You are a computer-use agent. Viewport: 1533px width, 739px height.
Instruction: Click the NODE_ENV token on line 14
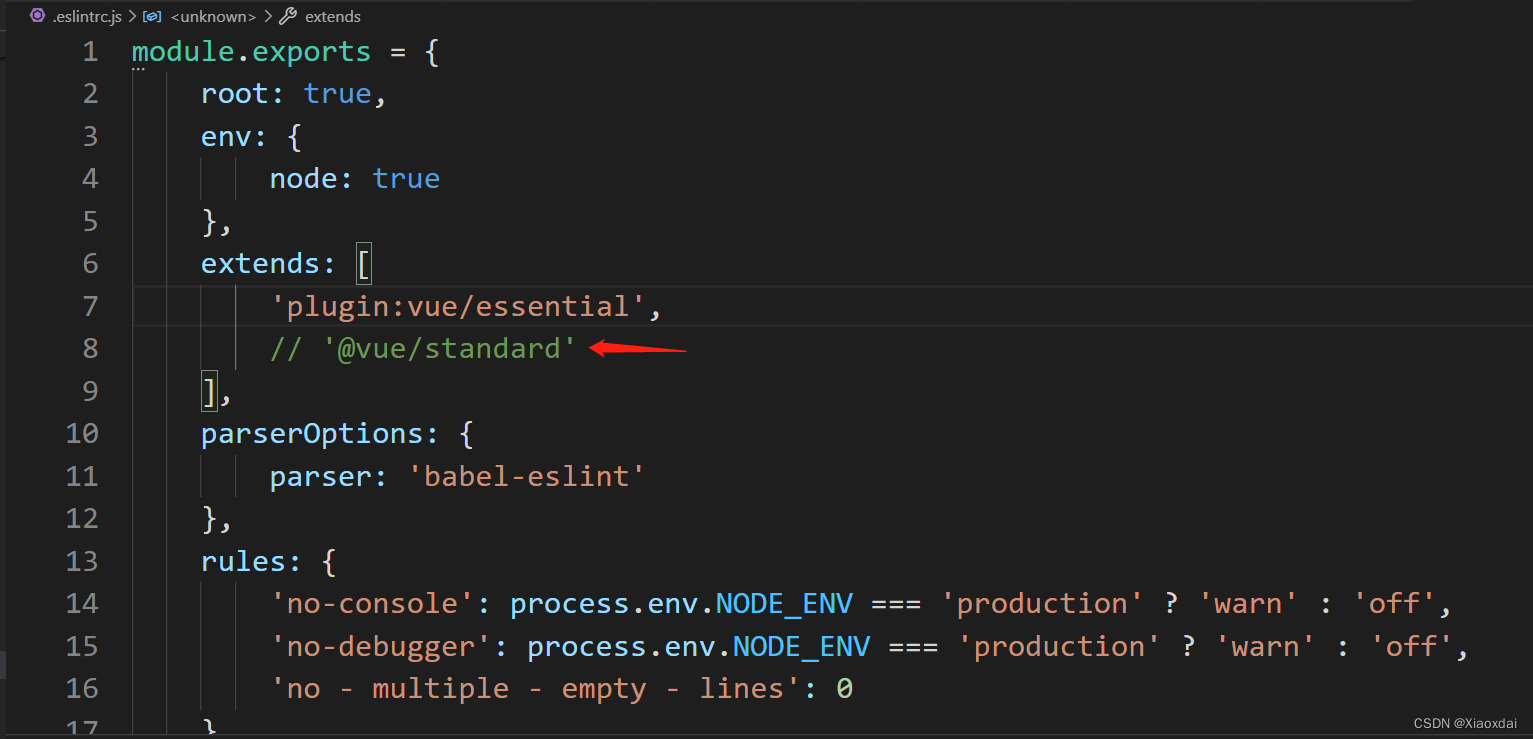(x=784, y=603)
